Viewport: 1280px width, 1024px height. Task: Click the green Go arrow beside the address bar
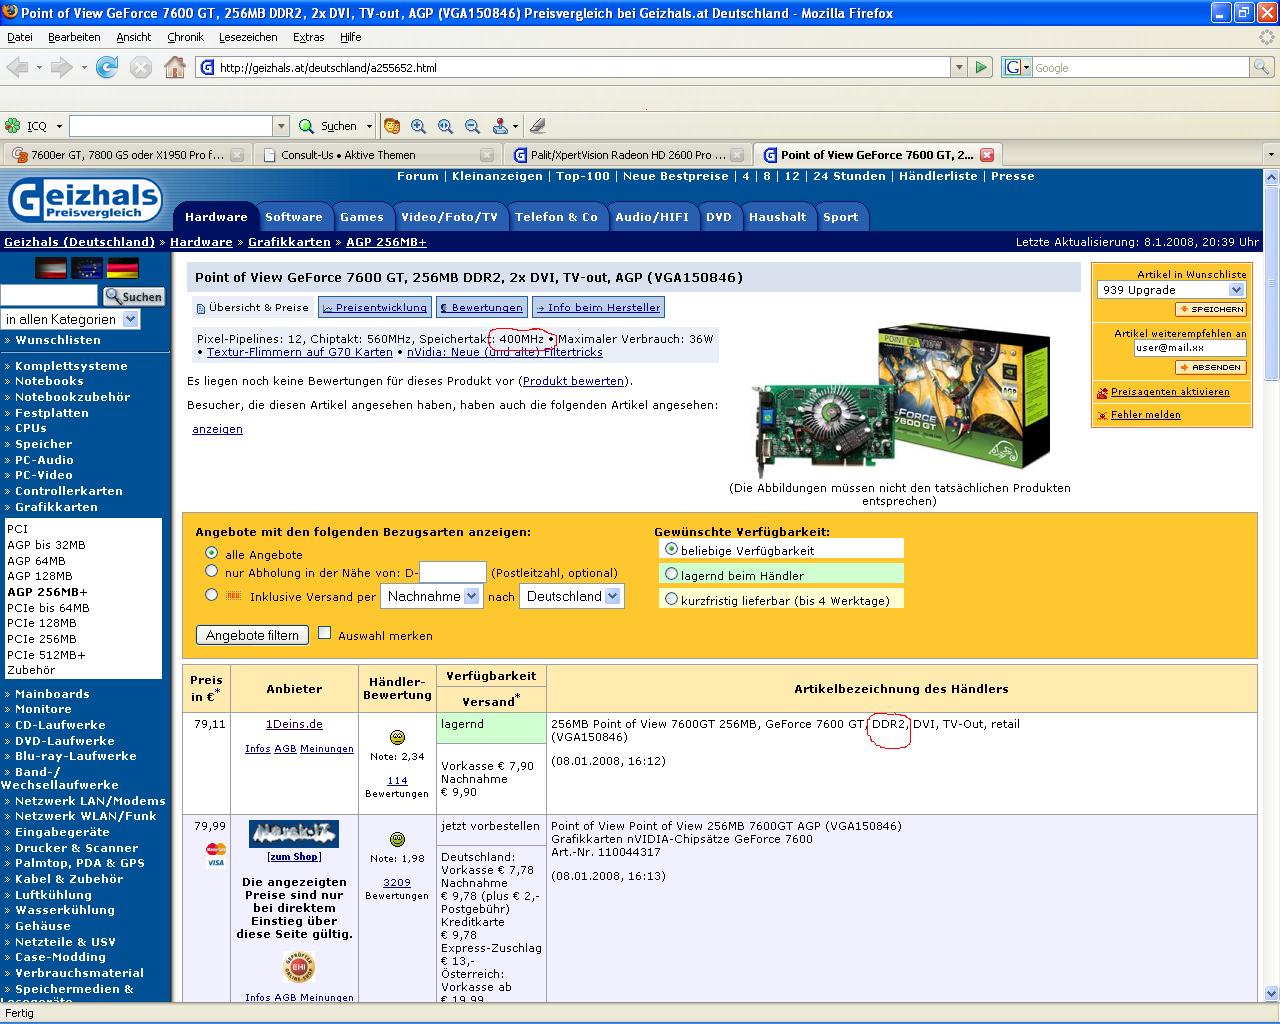981,67
